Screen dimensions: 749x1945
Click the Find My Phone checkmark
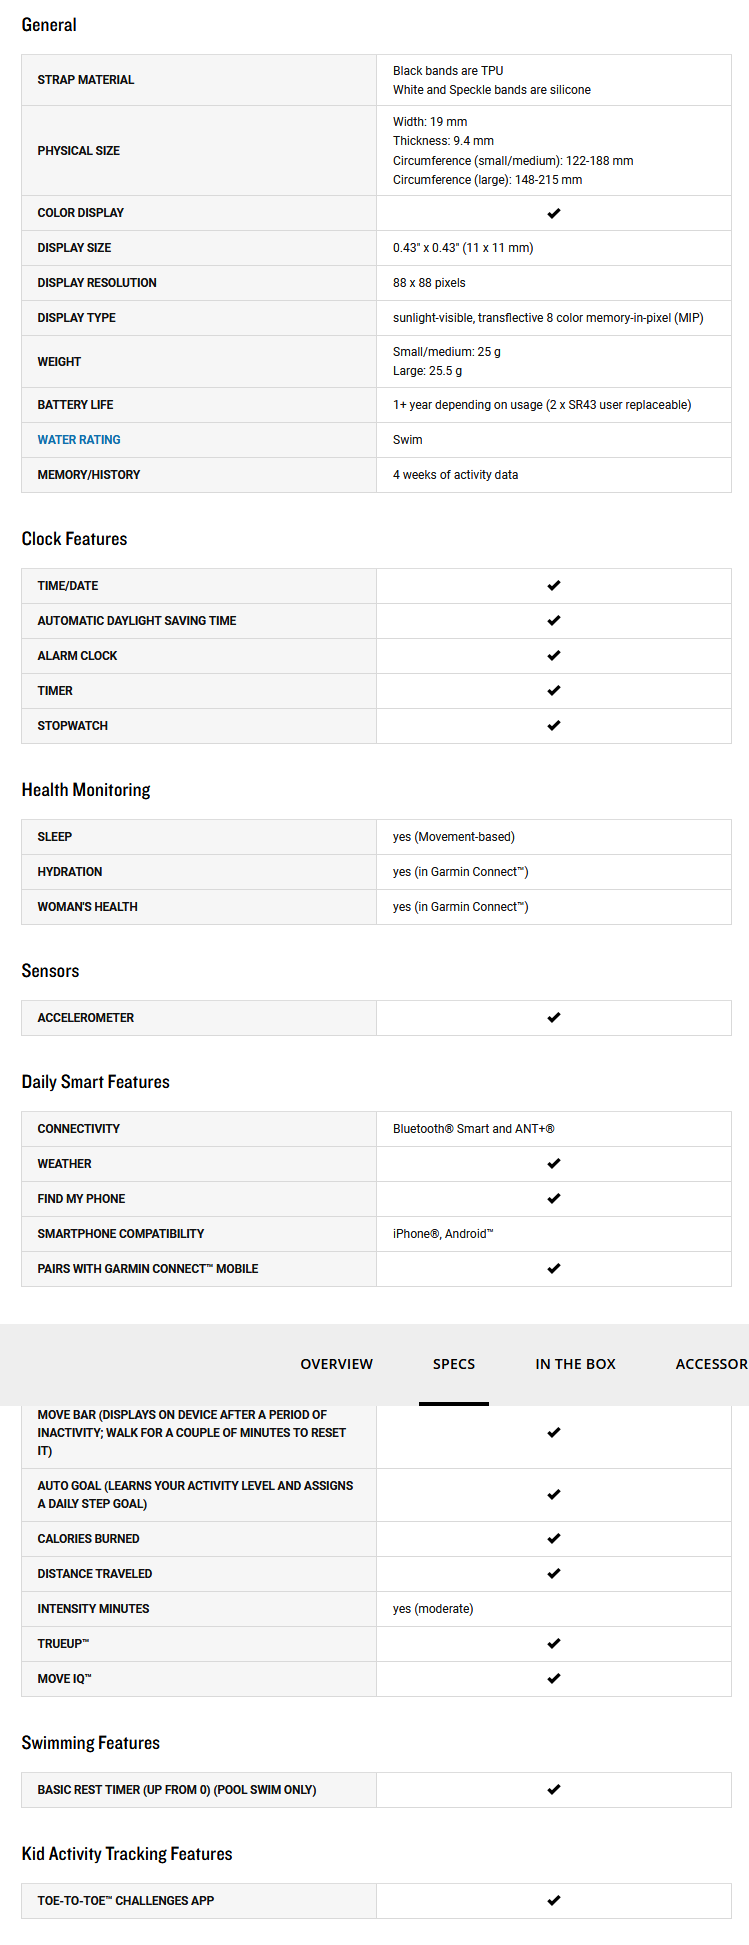554,1199
